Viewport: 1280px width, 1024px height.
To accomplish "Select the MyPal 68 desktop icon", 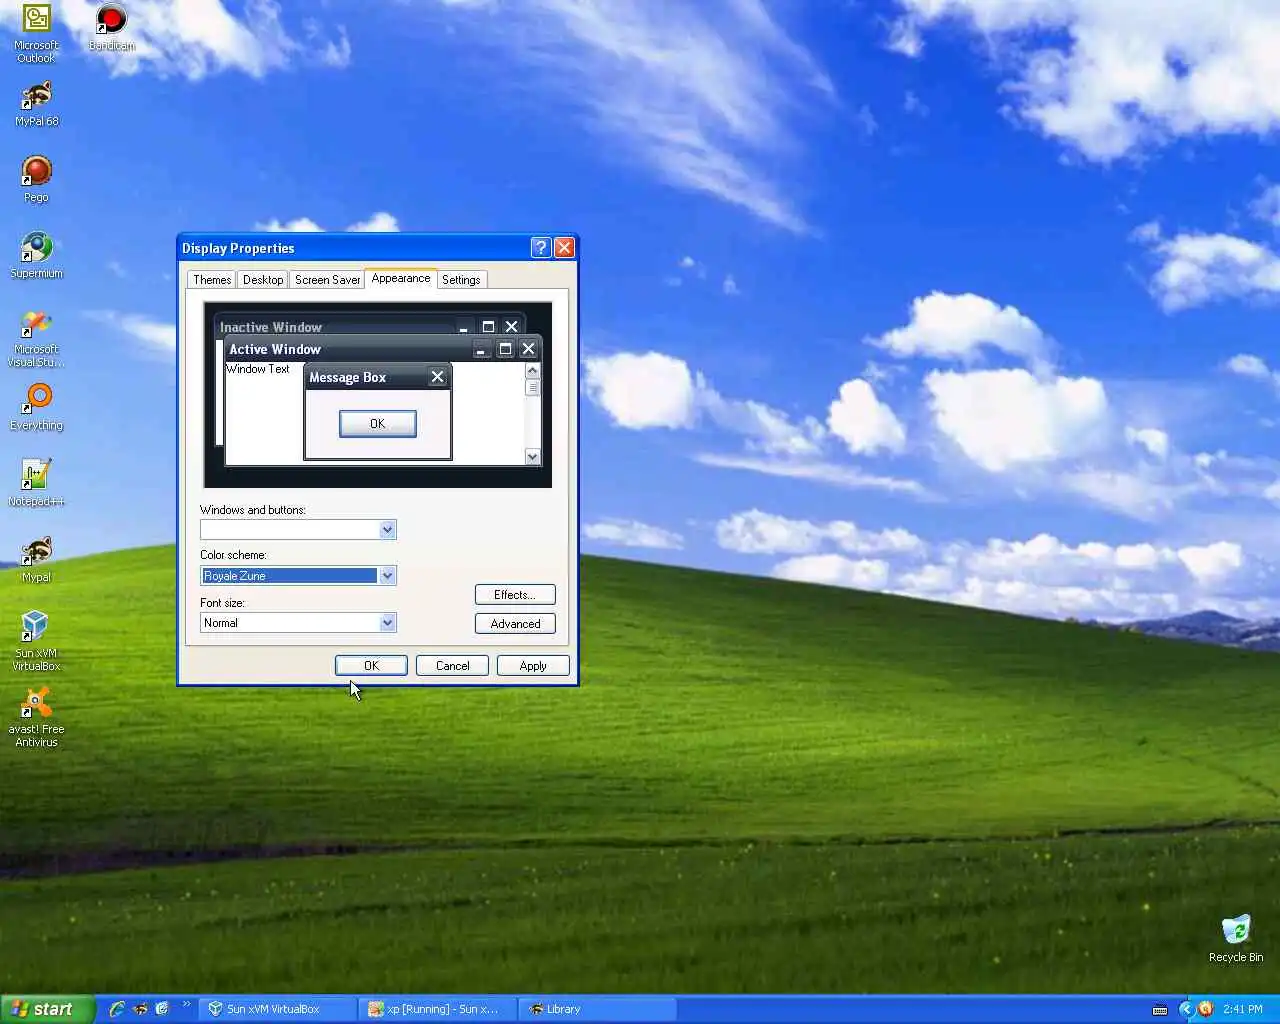I will (x=36, y=104).
